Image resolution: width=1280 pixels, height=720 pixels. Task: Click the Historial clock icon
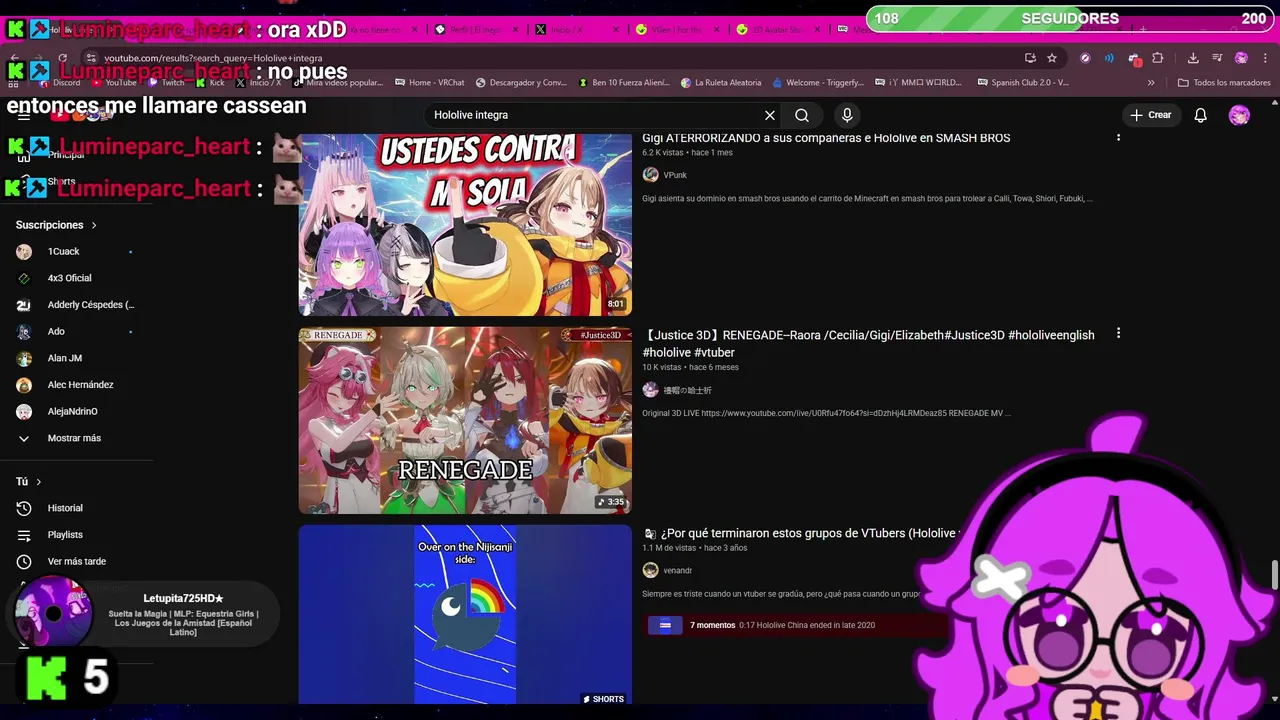[24, 508]
